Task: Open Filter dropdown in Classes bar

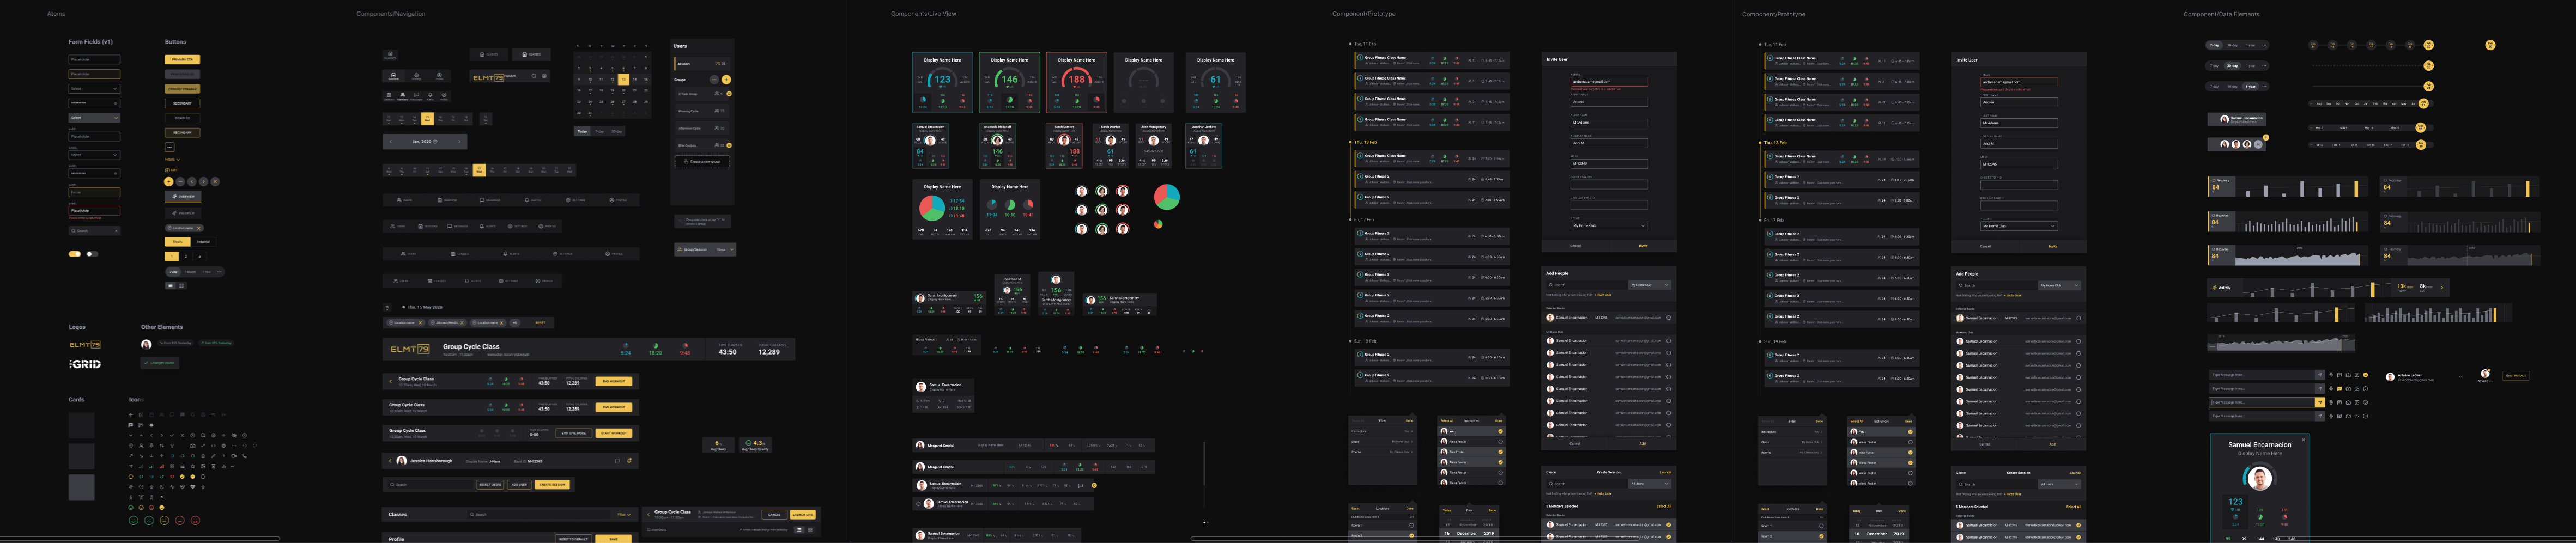Action: 623,514
